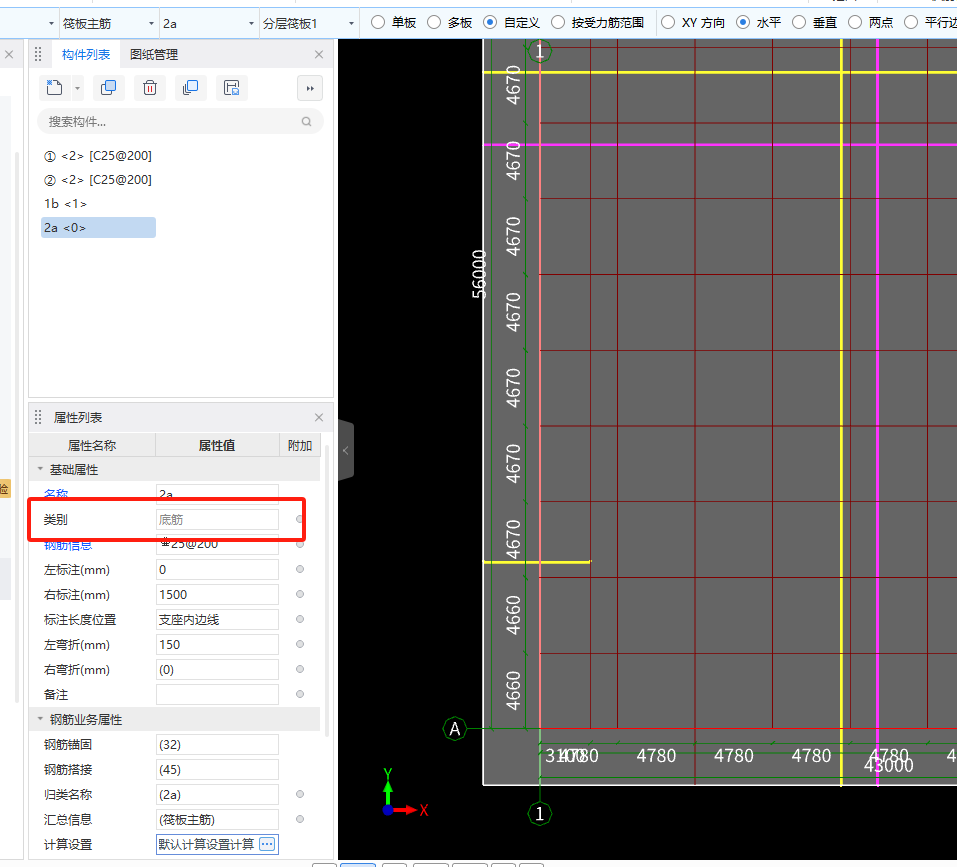Grab the property list panel grip handle

38,417
